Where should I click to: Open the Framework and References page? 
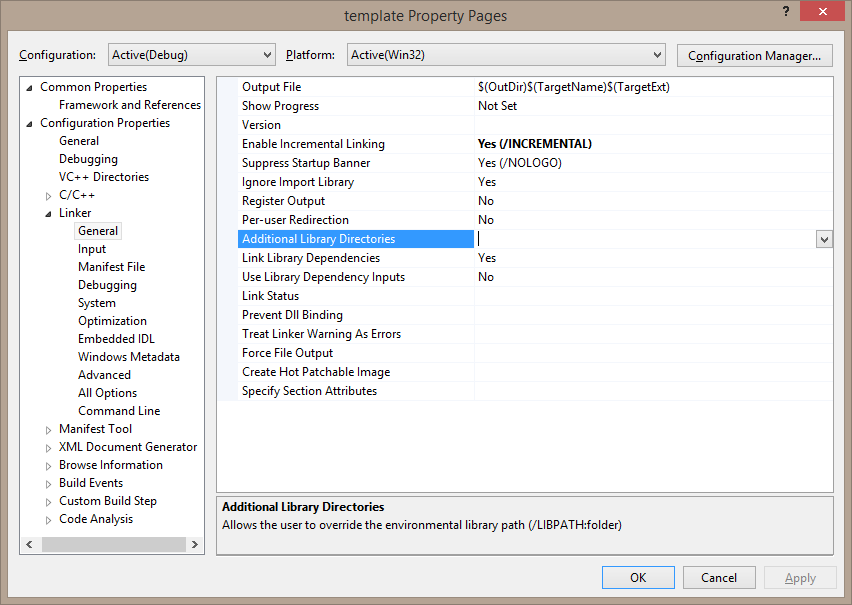pos(129,104)
